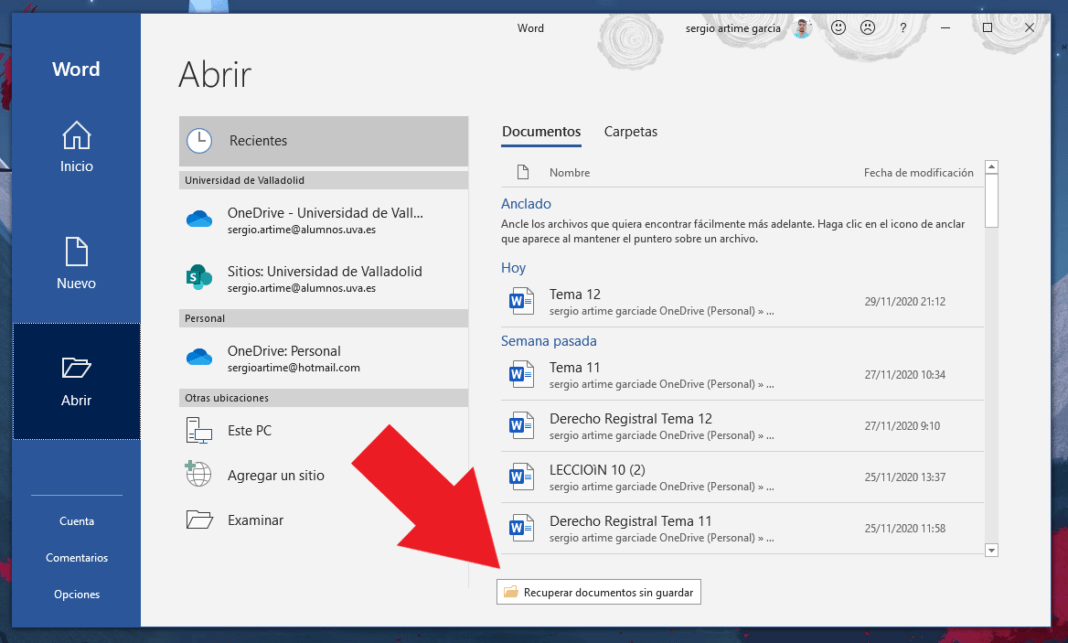This screenshot has height=643, width=1068.
Task: Click the Agregar un sitio globe icon
Action: coord(198,474)
